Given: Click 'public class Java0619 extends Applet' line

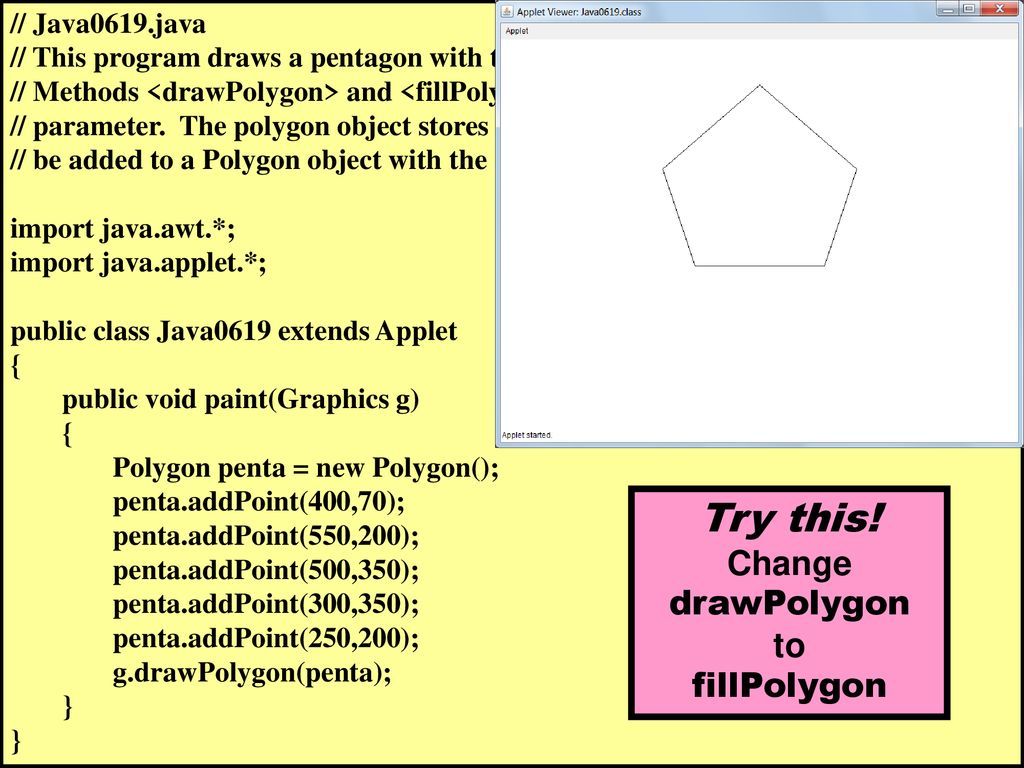Looking at the screenshot, I should pyautogui.click(x=234, y=332).
